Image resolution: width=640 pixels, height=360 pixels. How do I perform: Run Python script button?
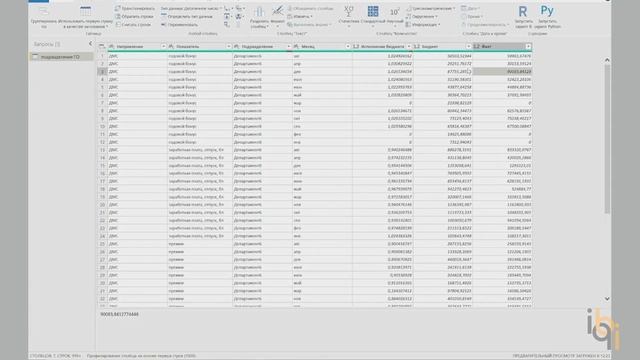pyautogui.click(x=547, y=17)
